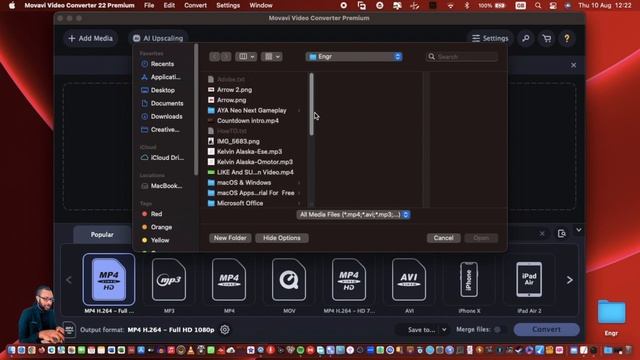Viewport: 640px width, 360px height.
Task: Open the Engr folder path dropdown
Action: (354, 56)
